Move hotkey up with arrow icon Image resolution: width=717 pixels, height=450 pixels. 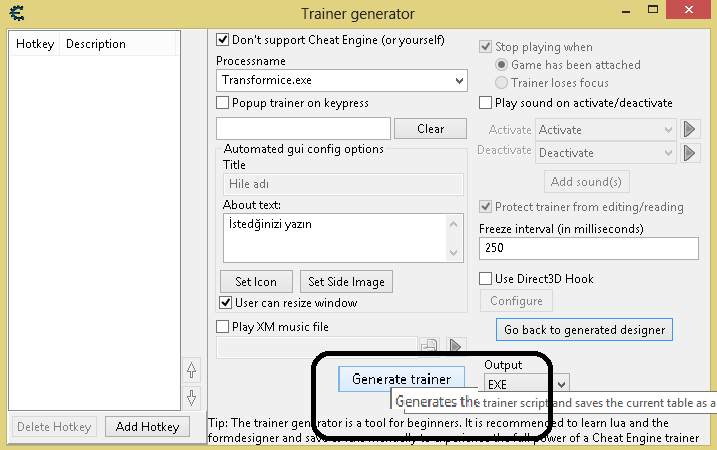192,370
